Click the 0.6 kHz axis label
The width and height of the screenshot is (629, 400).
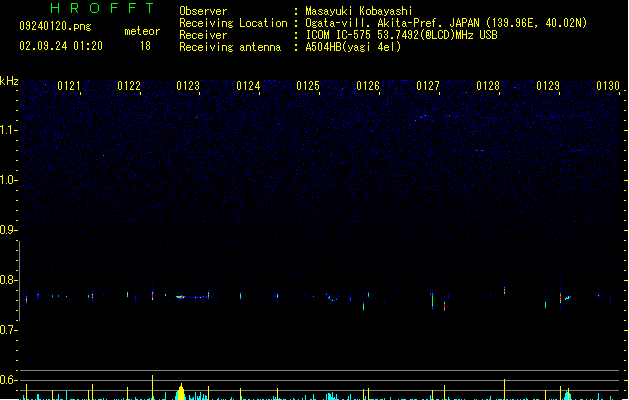8,380
